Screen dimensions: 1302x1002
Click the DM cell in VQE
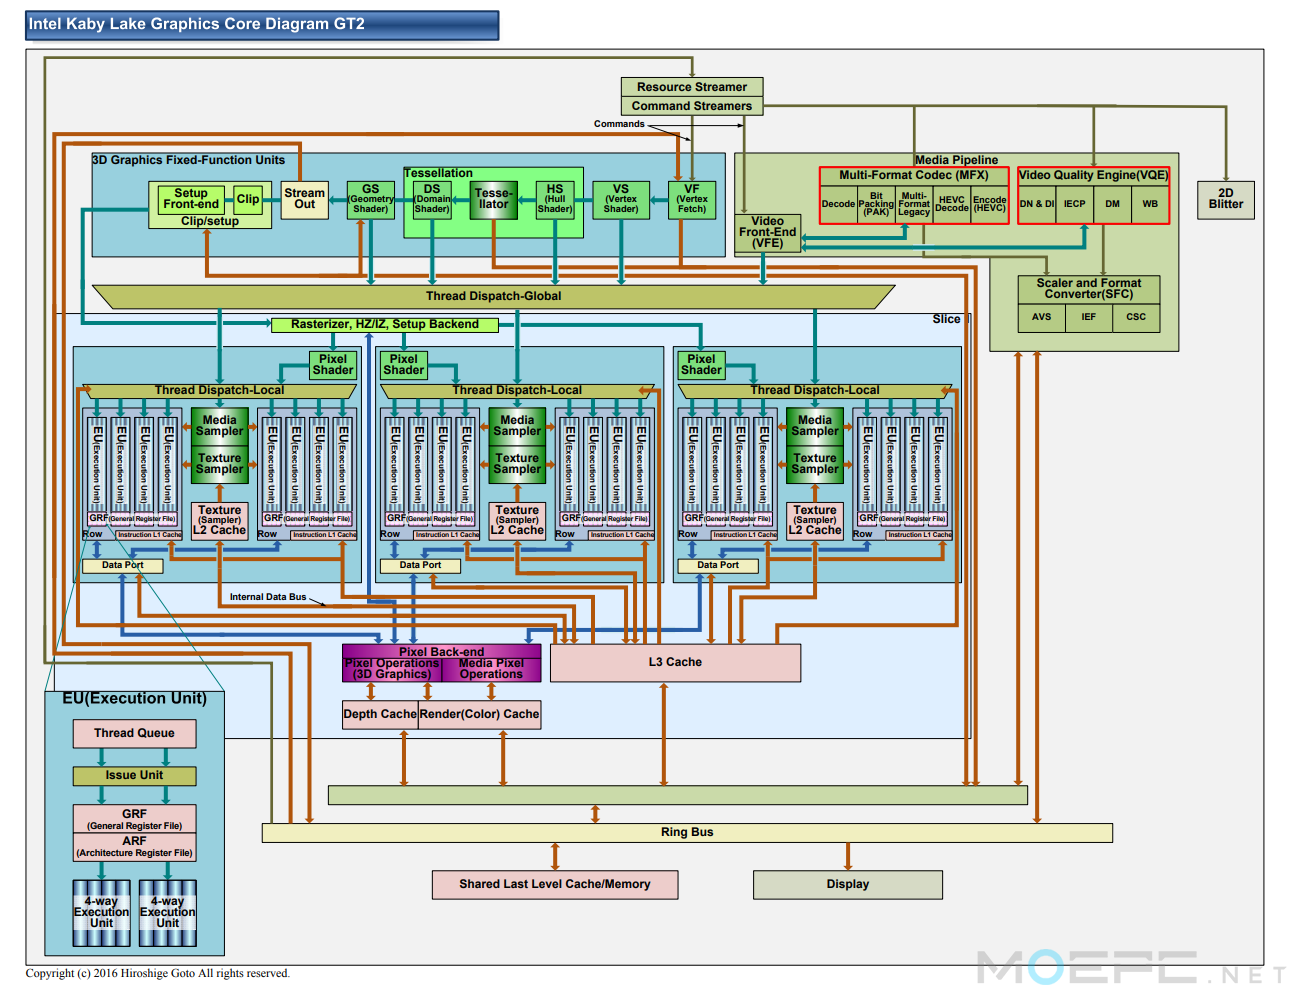pyautogui.click(x=1113, y=204)
